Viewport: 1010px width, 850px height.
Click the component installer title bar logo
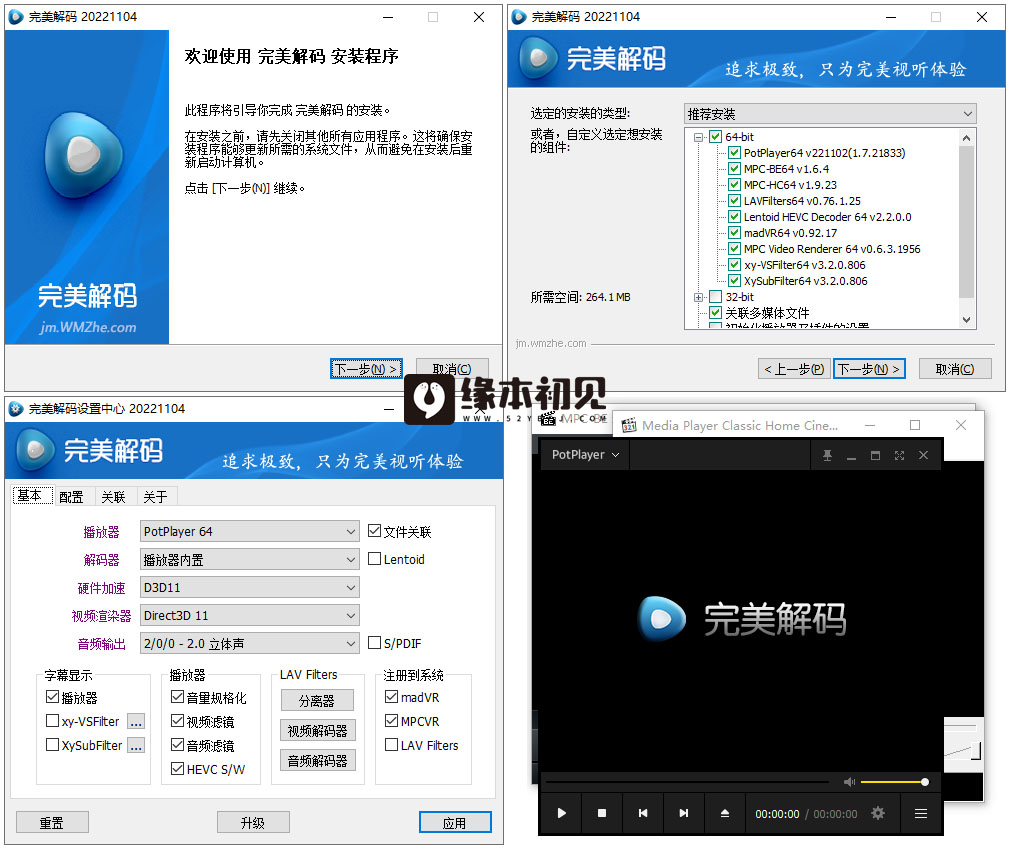coord(519,17)
